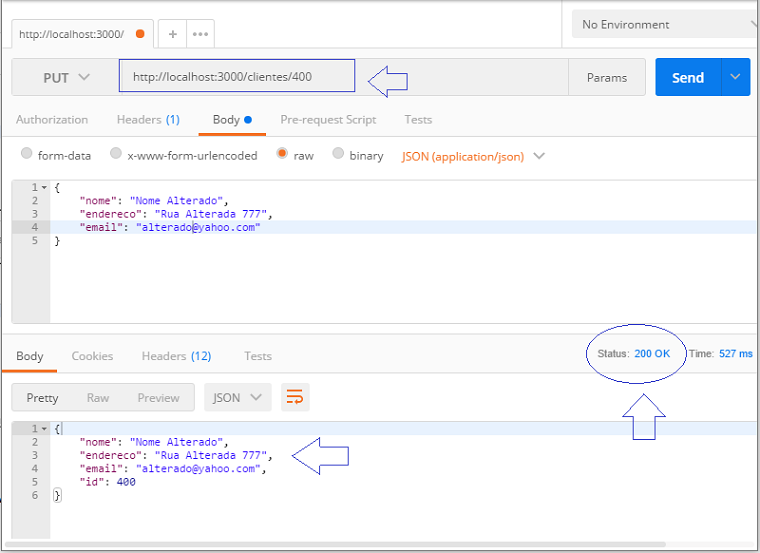Screen dimensions: 760x553
Task: Collapse the request JSON line 1 fold arrow
Action: pos(44,188)
